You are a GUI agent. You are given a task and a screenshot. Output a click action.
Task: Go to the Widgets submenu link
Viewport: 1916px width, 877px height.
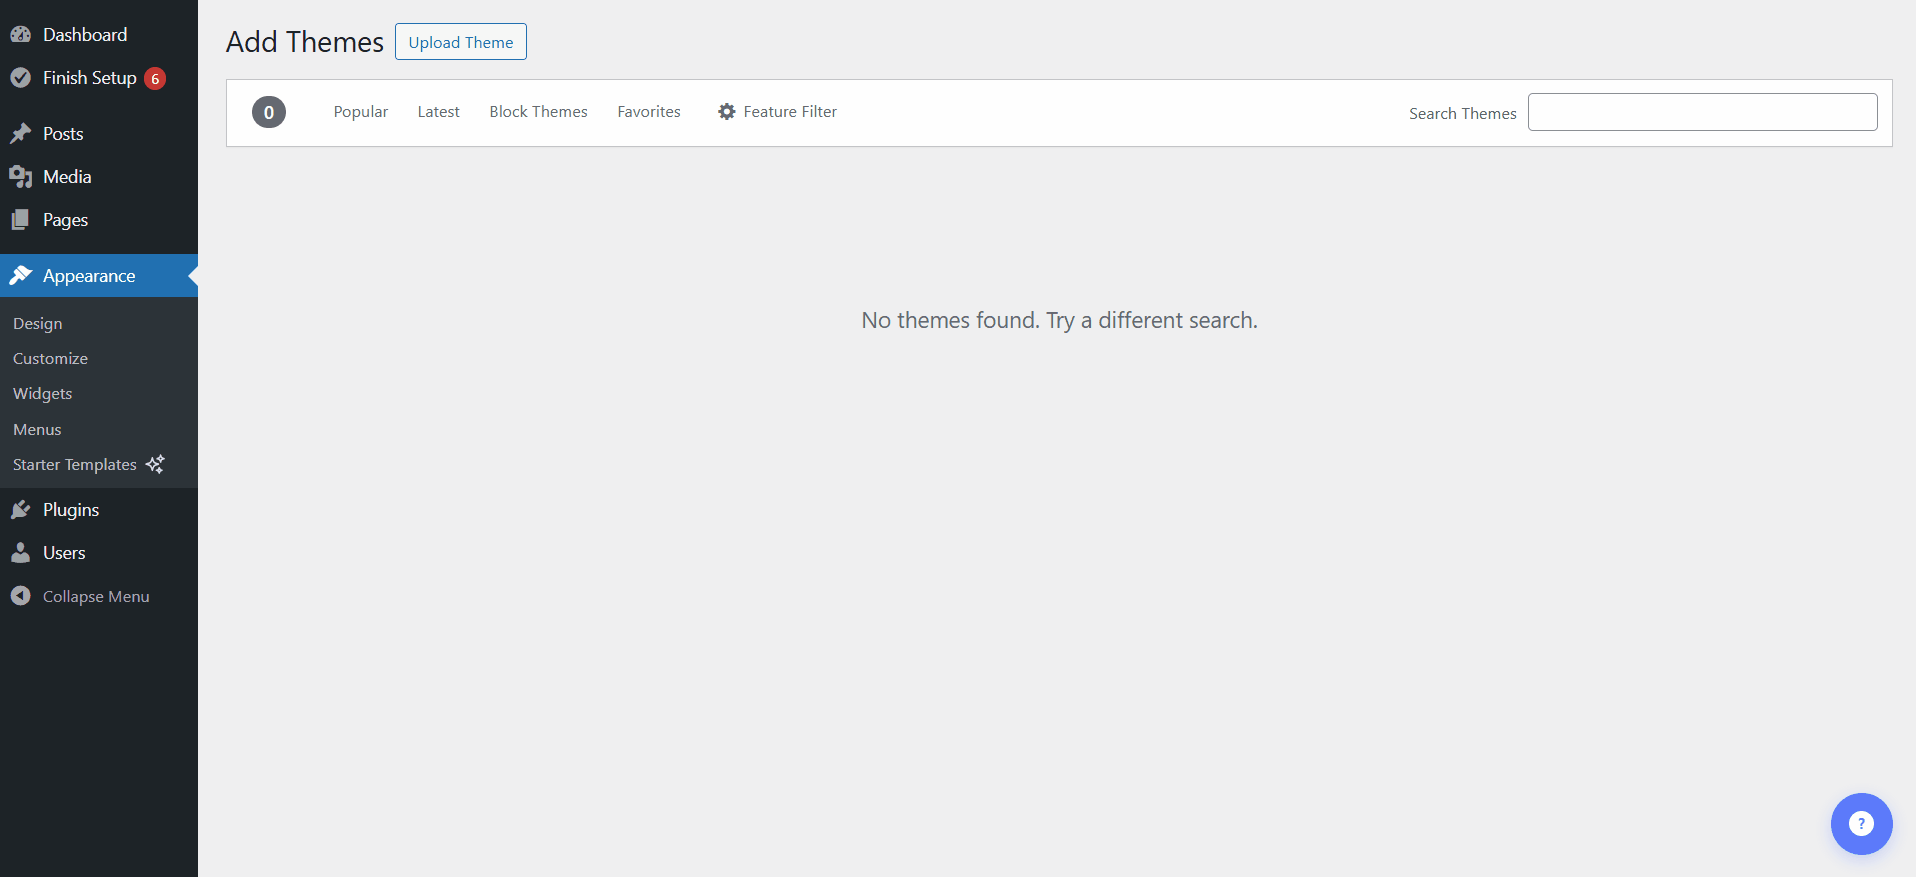[43, 394]
